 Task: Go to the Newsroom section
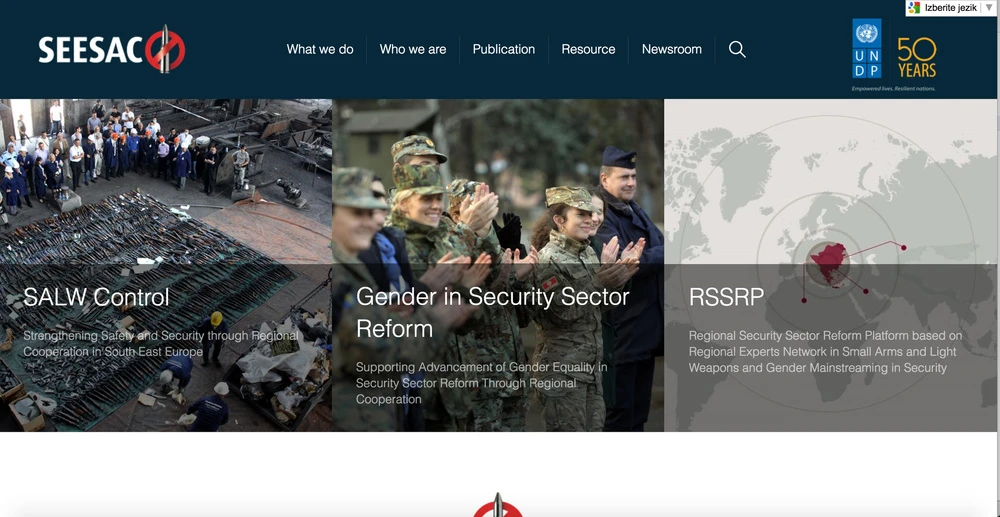(x=672, y=49)
